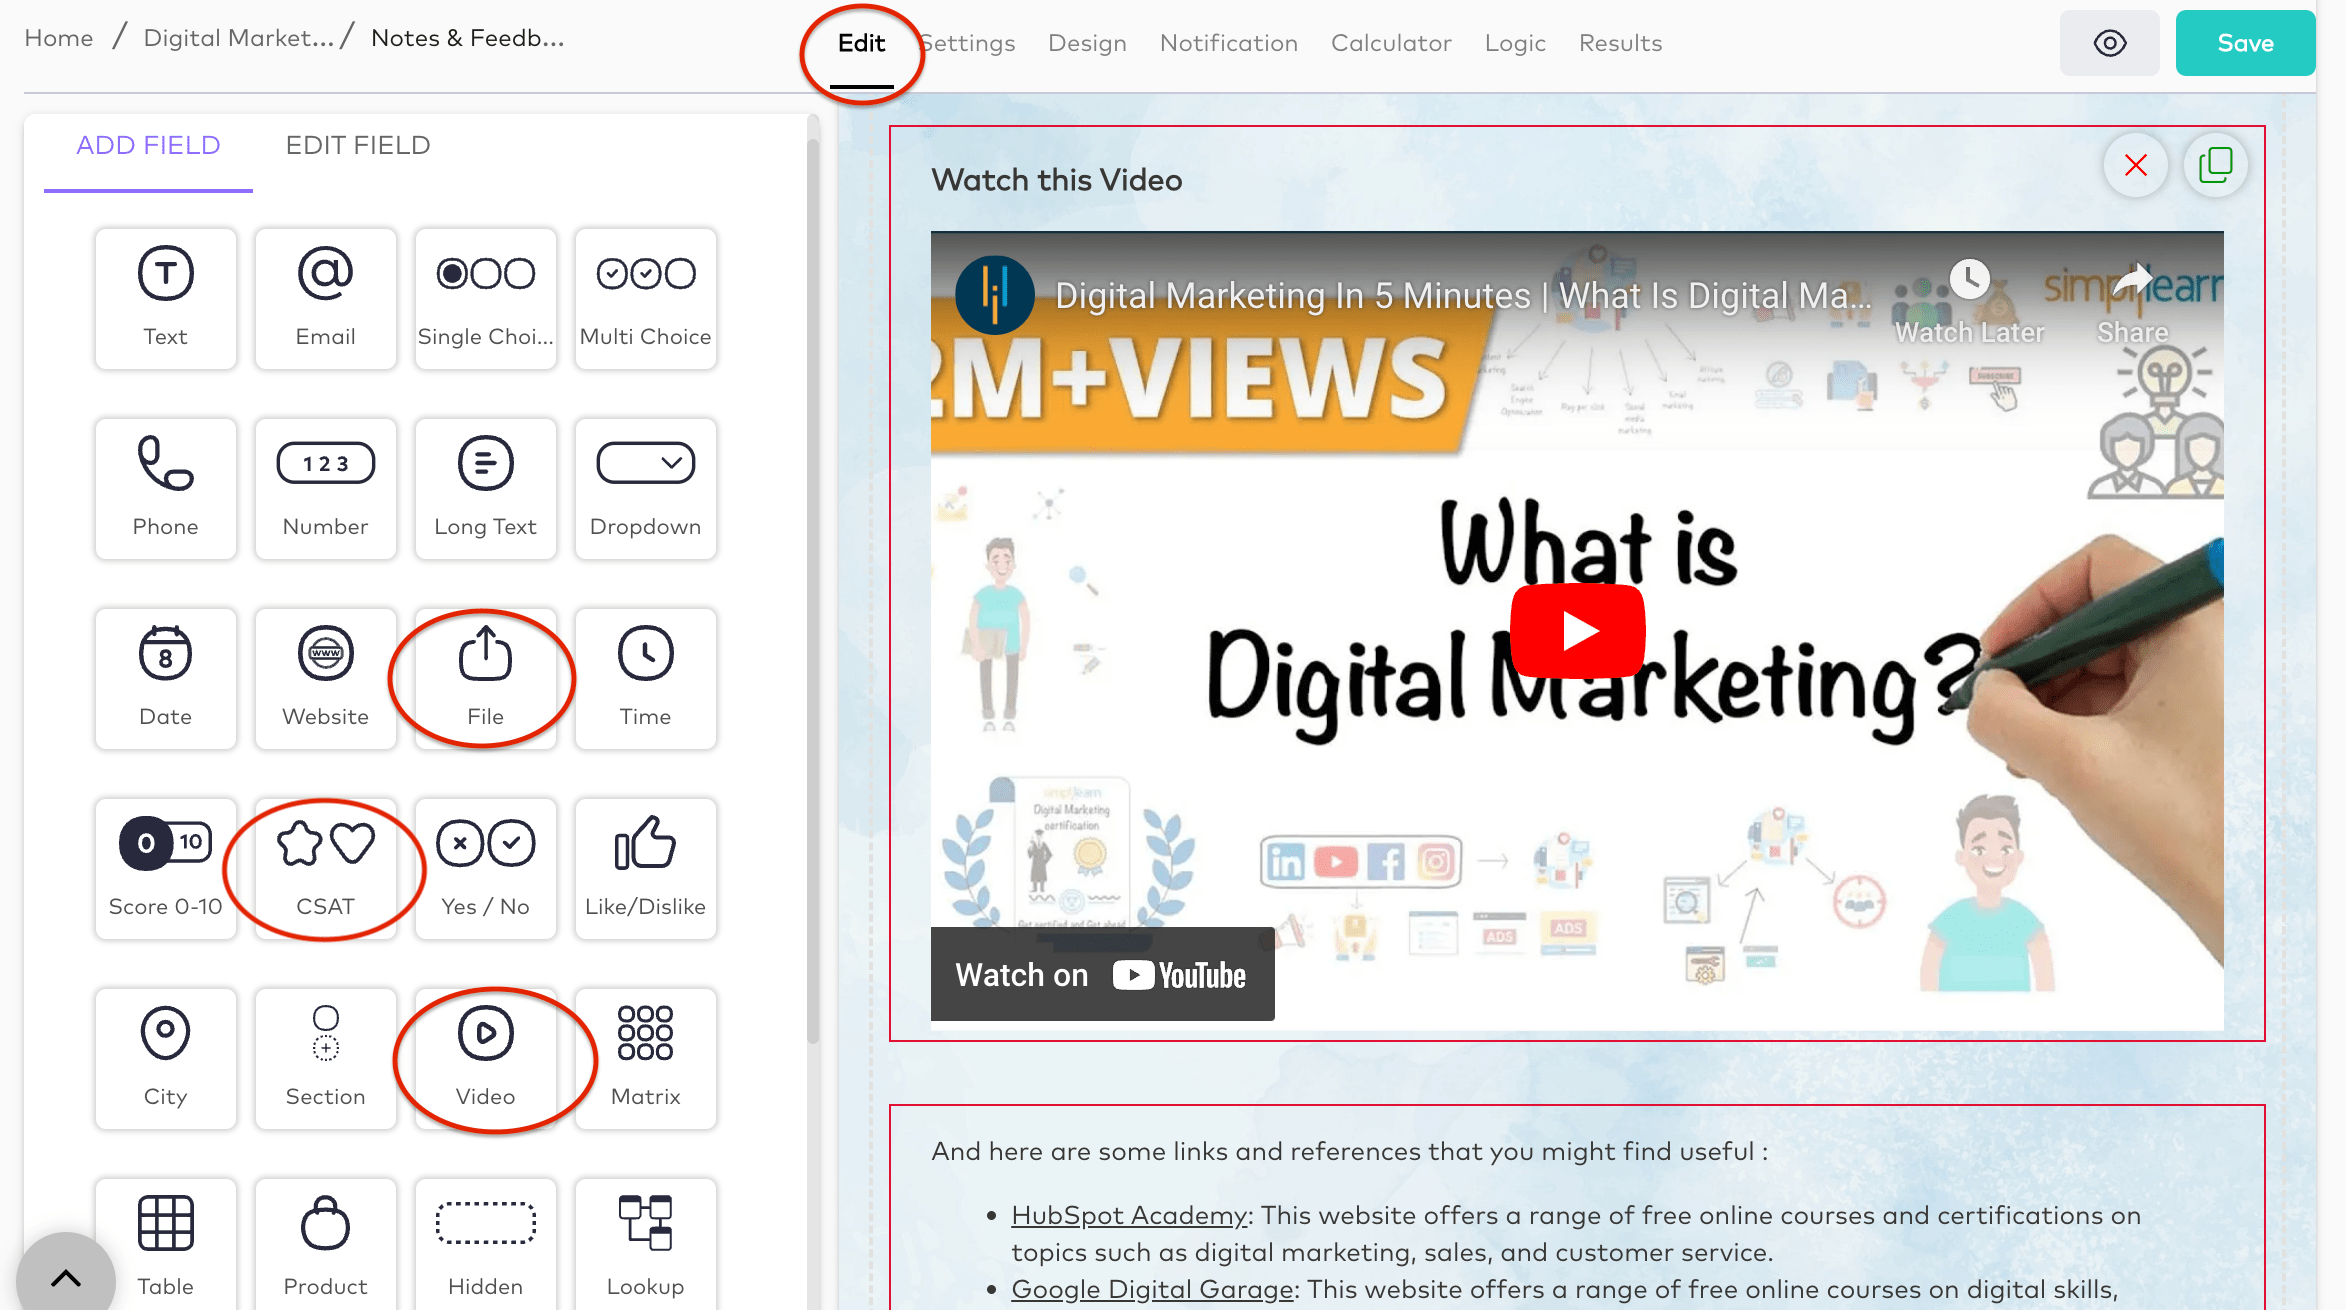Play the Digital Marketing YouTube video
The width and height of the screenshot is (2346, 1310).
[x=1577, y=631]
